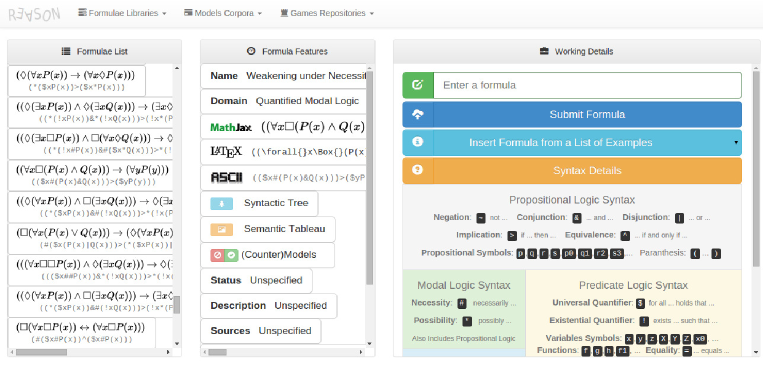763x365 pixels.
Task: Click the REASON logo
Action: [34, 14]
